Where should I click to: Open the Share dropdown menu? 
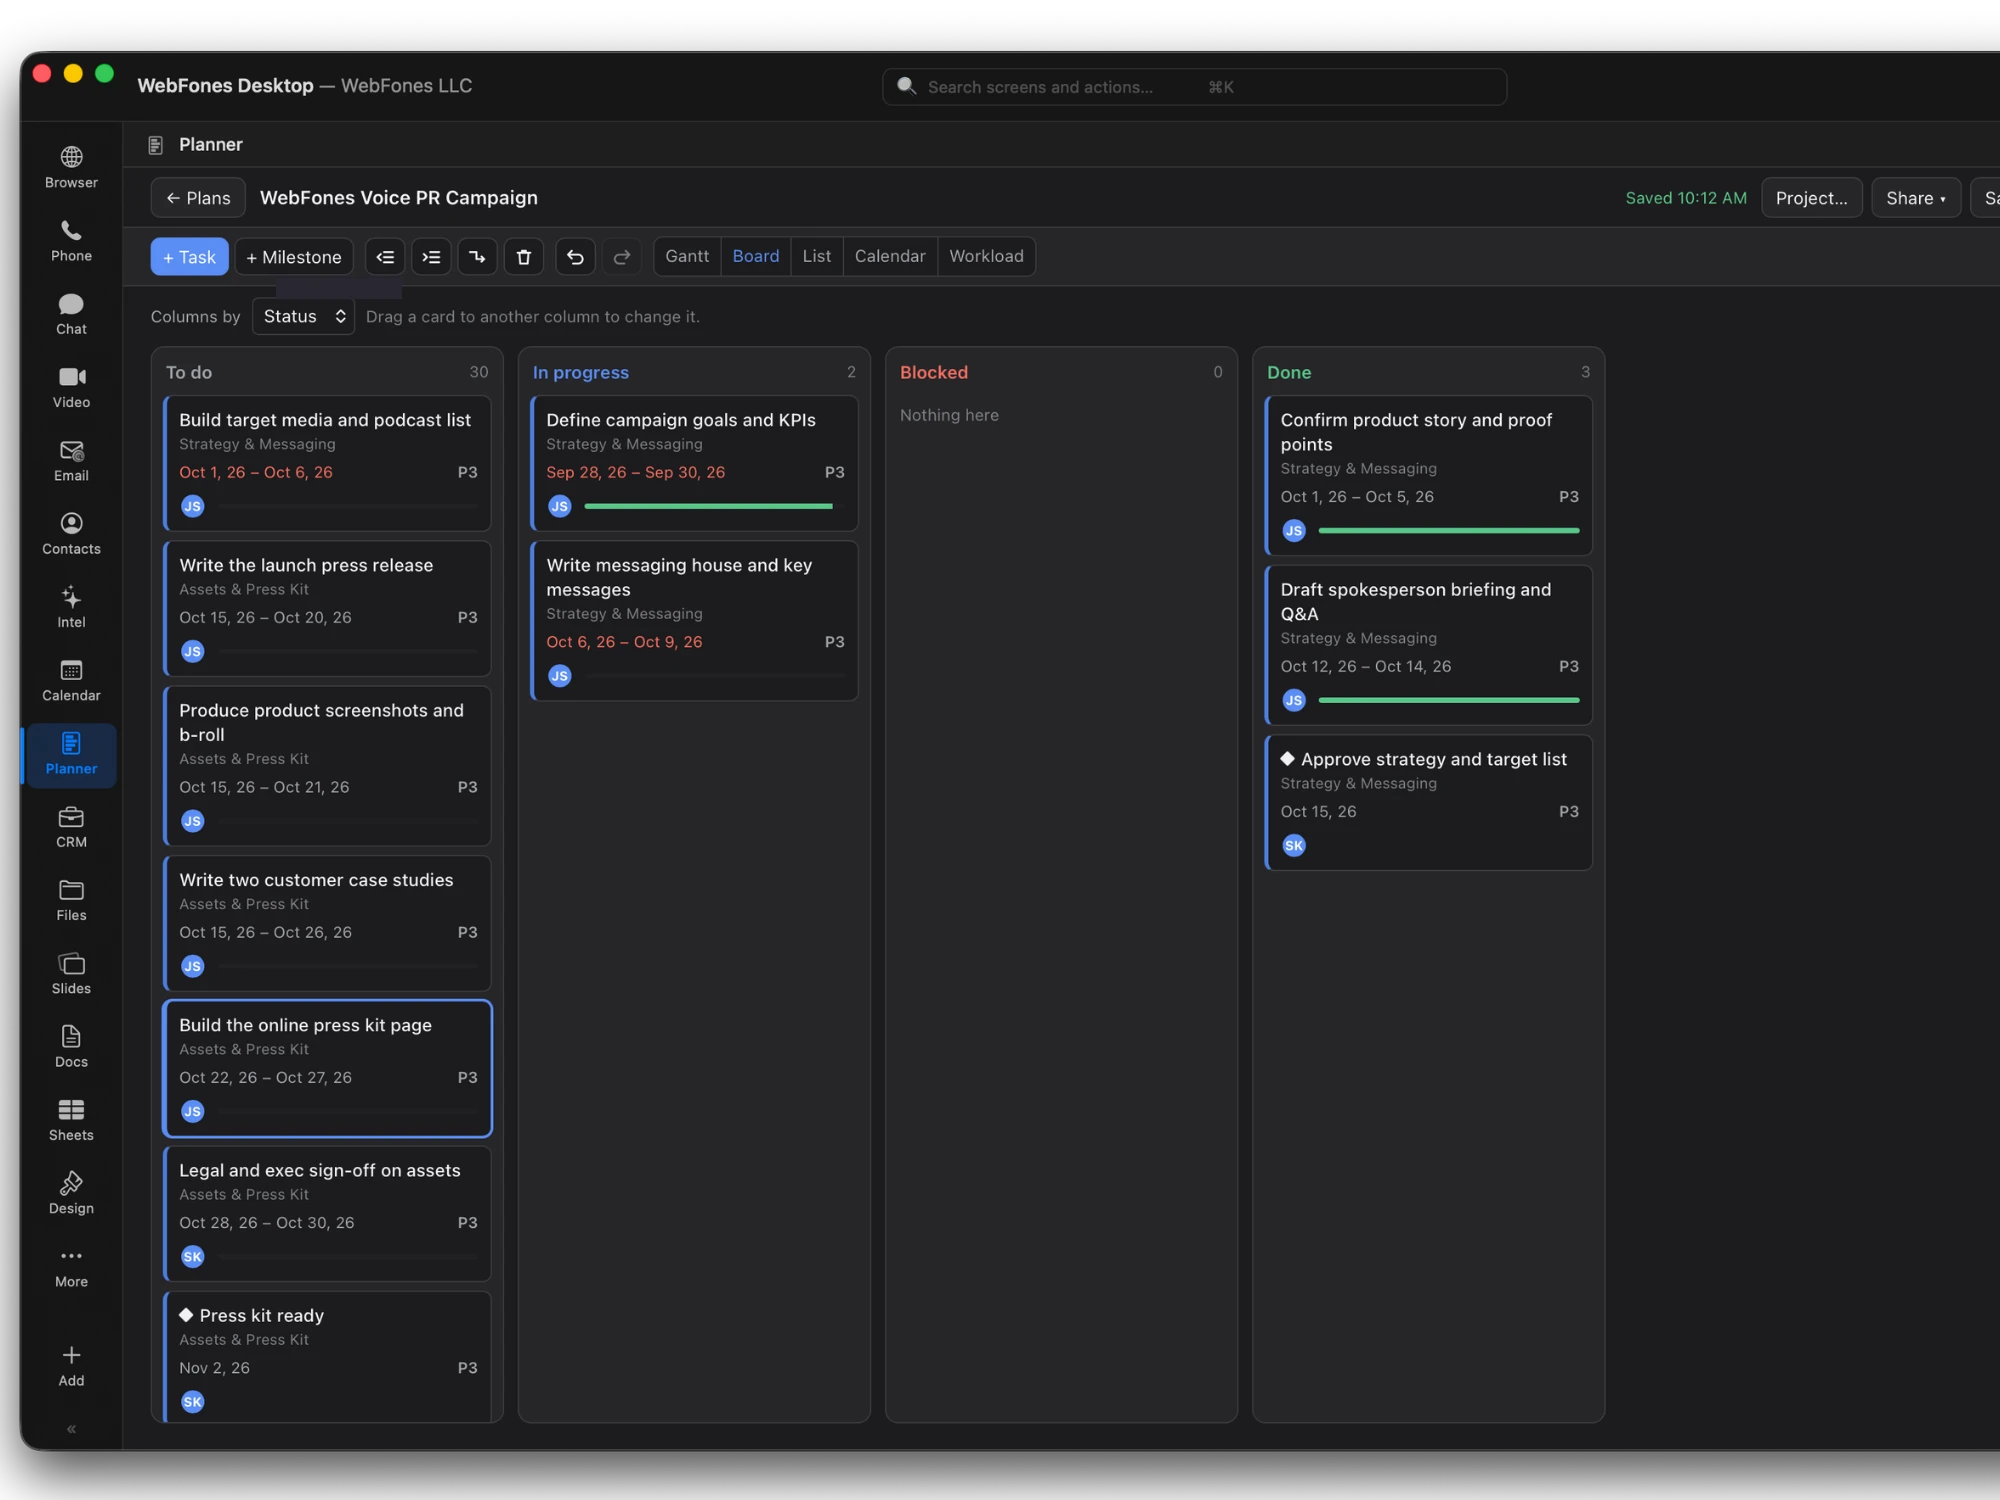click(x=1915, y=198)
